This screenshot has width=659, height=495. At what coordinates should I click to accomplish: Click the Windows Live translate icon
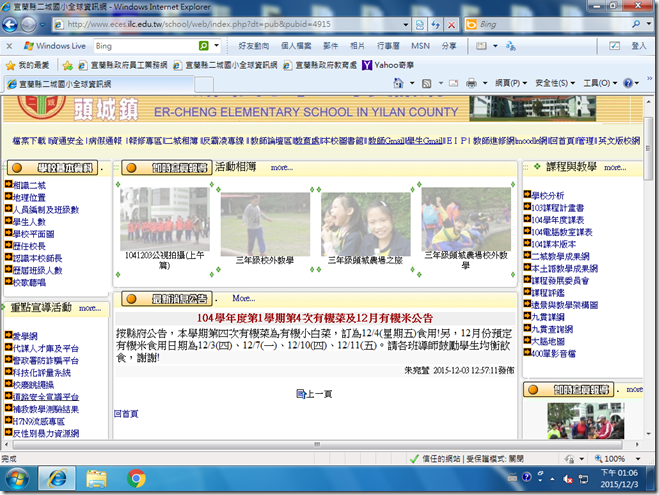pos(511,46)
